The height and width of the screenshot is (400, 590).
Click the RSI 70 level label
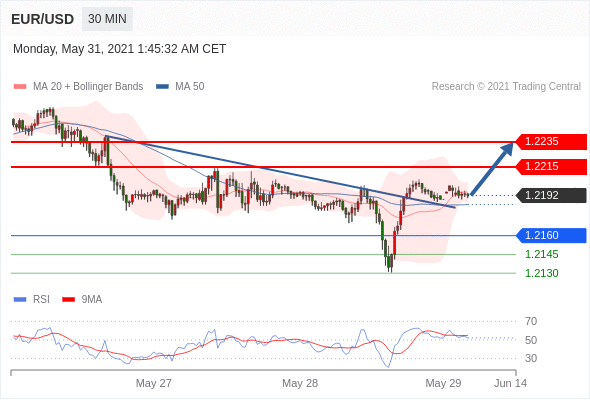(531, 321)
